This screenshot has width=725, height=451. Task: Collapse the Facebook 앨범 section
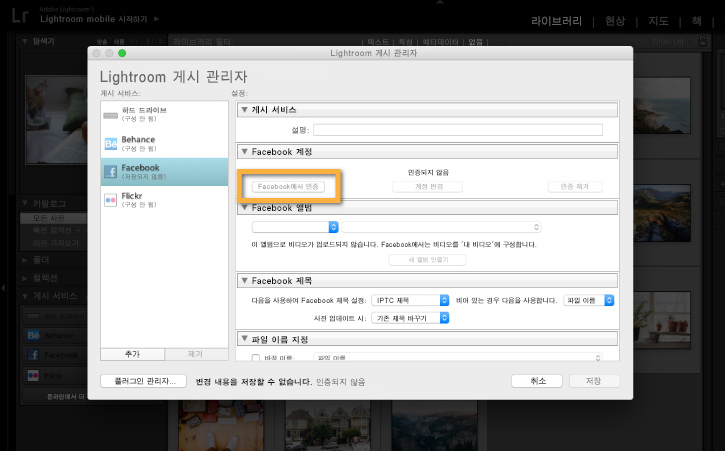tap(245, 208)
